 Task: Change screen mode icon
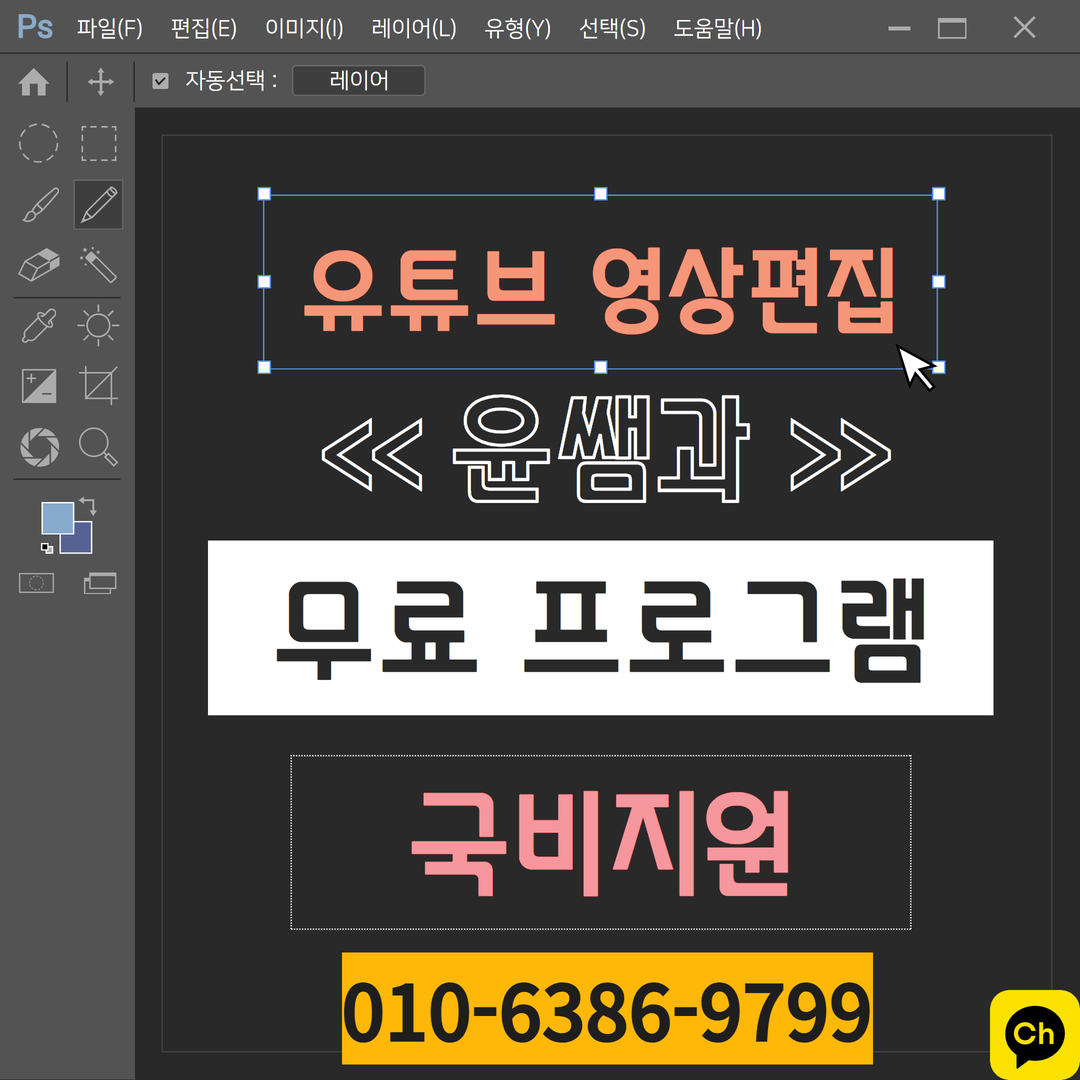[x=100, y=583]
